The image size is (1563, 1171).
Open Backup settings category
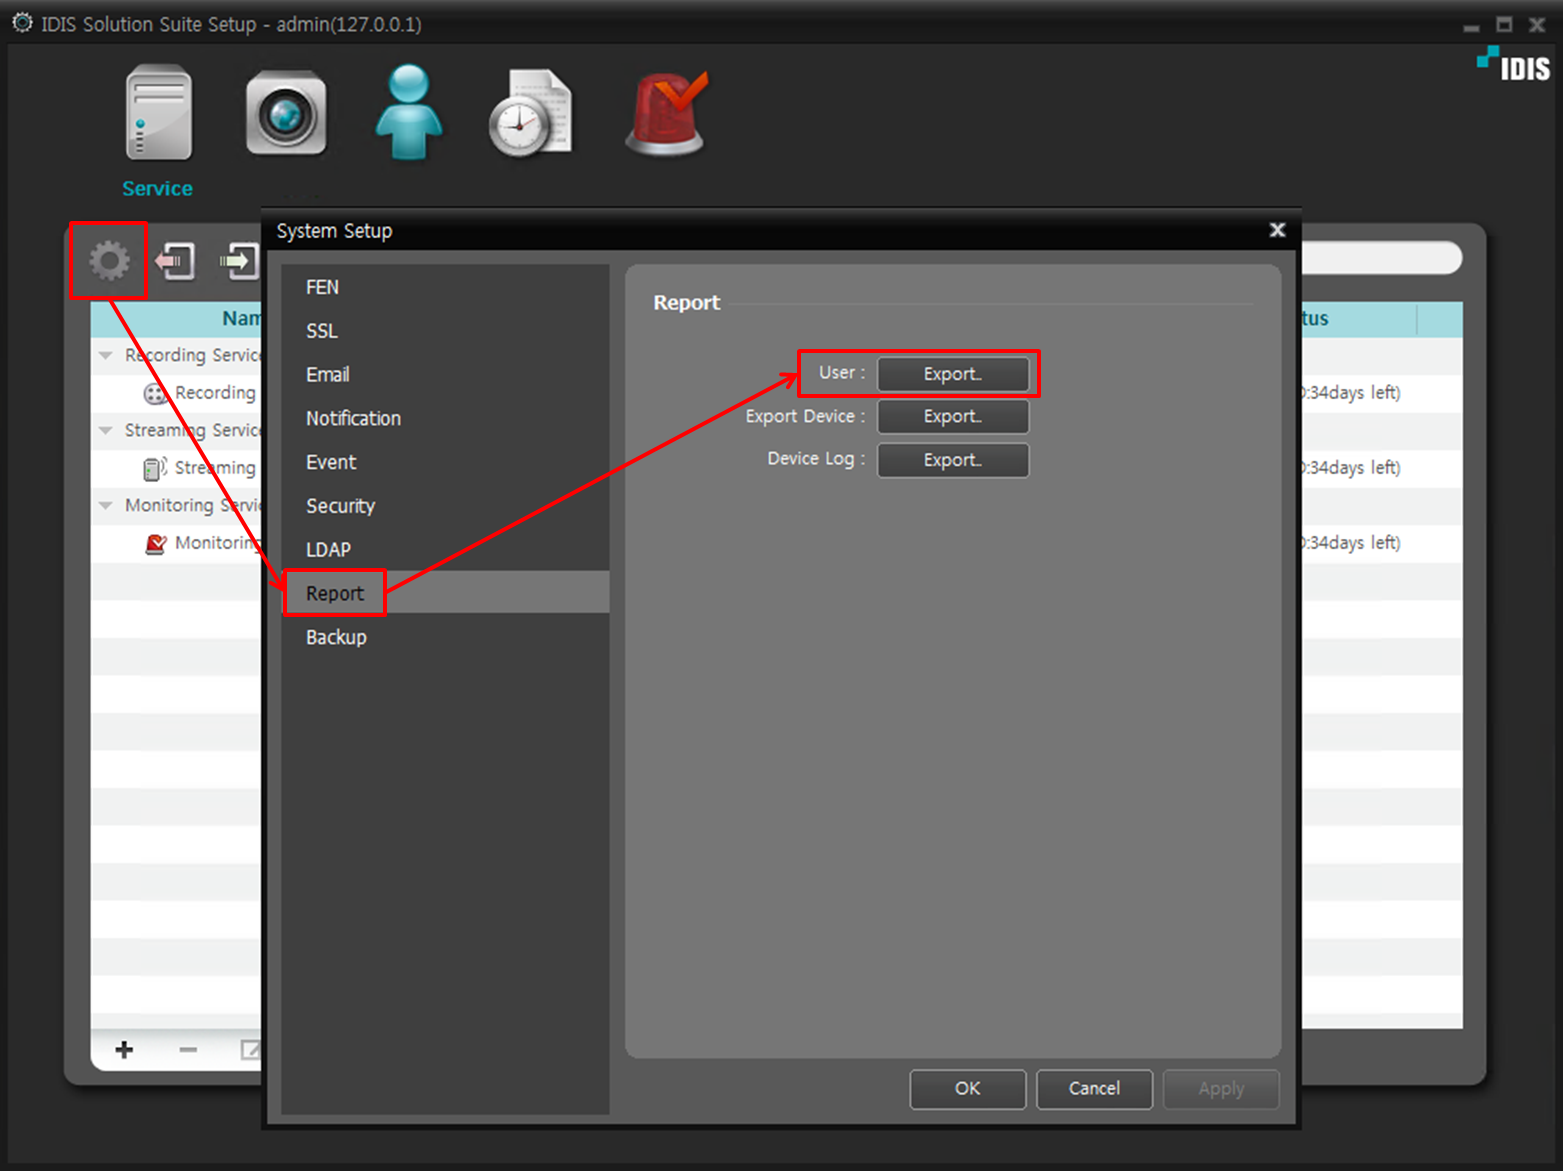click(445, 637)
